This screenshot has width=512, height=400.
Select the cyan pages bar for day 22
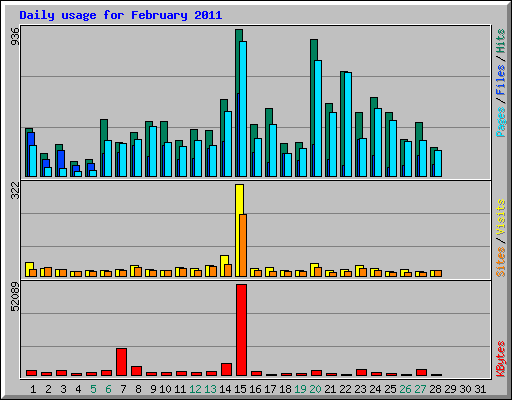pyautogui.click(x=348, y=124)
